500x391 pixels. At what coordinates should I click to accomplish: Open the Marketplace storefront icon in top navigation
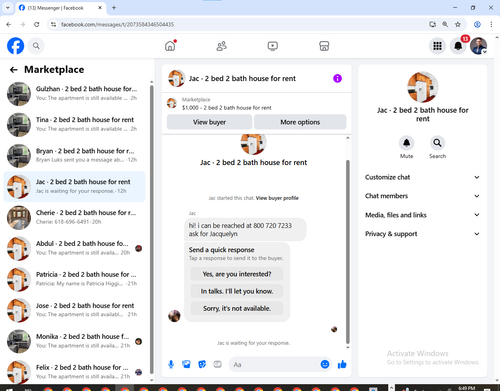[324, 46]
